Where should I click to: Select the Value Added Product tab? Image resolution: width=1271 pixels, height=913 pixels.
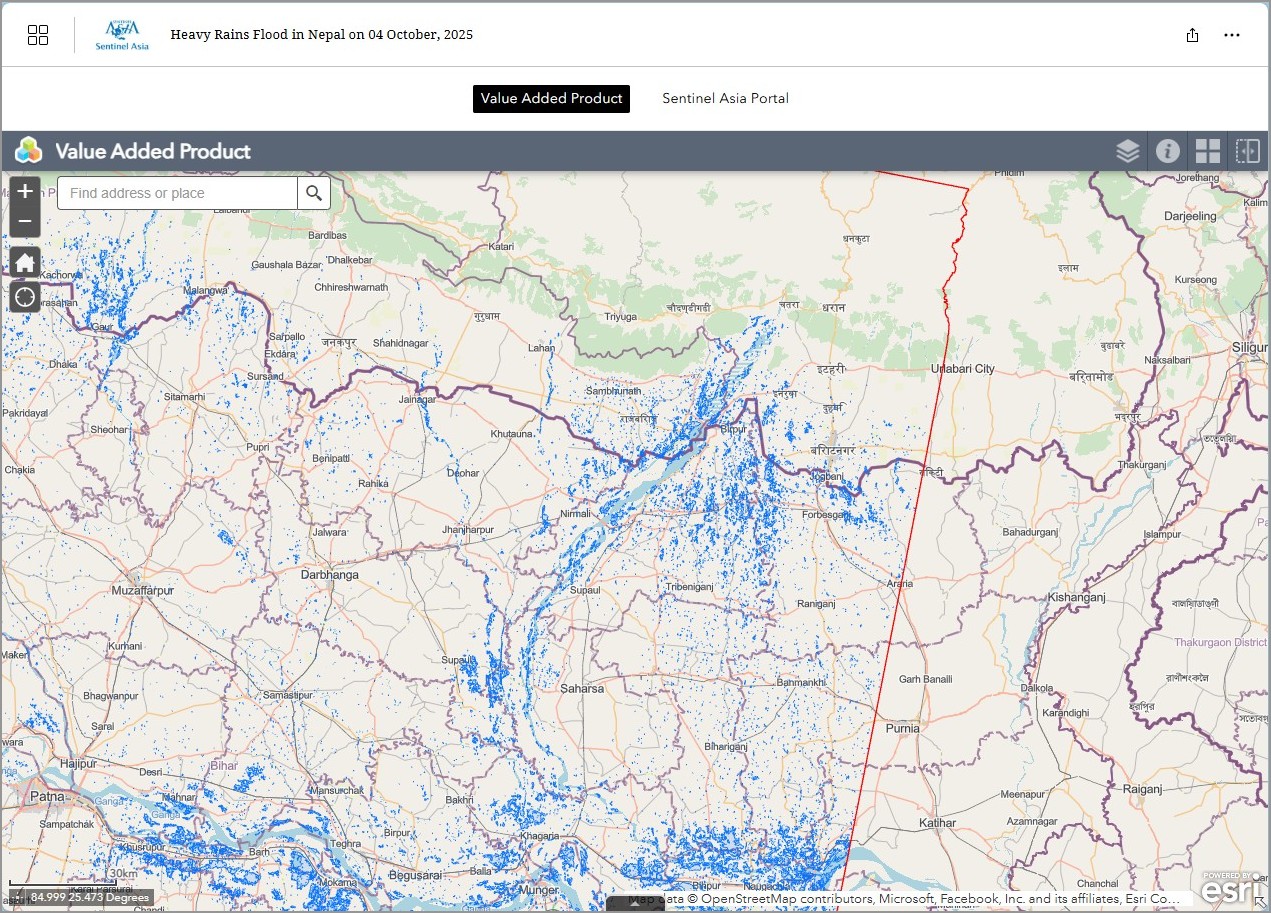(x=551, y=98)
